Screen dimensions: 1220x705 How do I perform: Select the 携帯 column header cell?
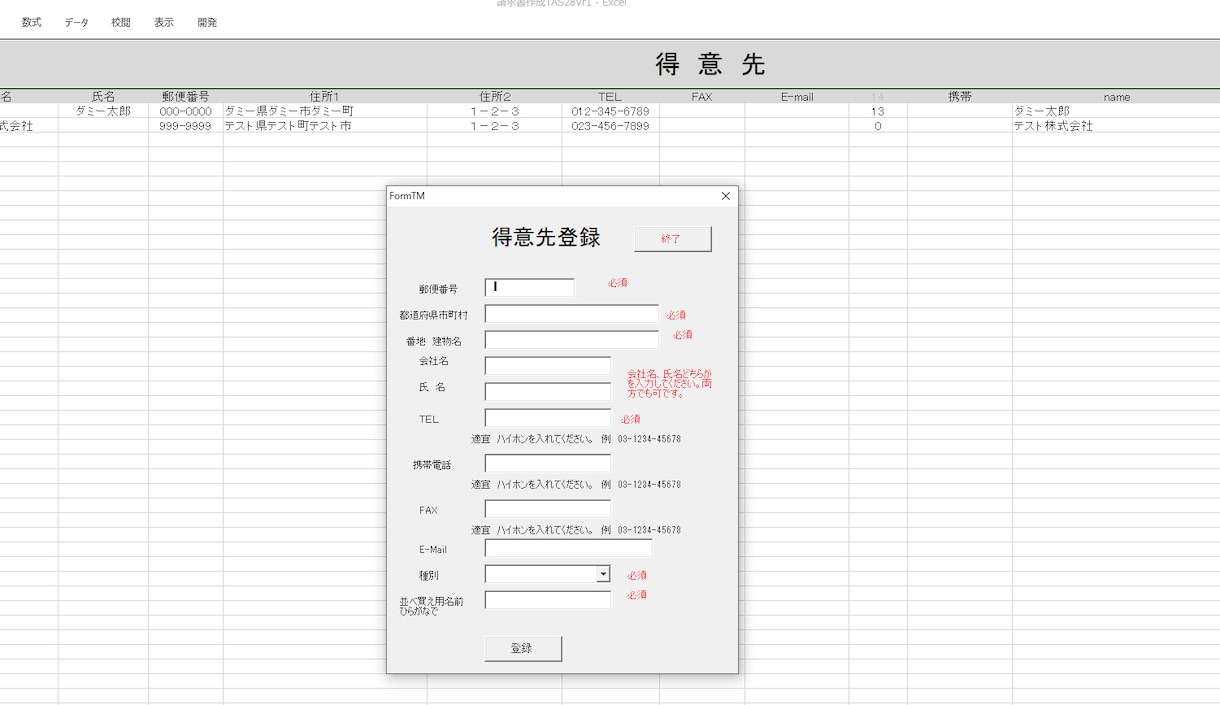(x=960, y=97)
